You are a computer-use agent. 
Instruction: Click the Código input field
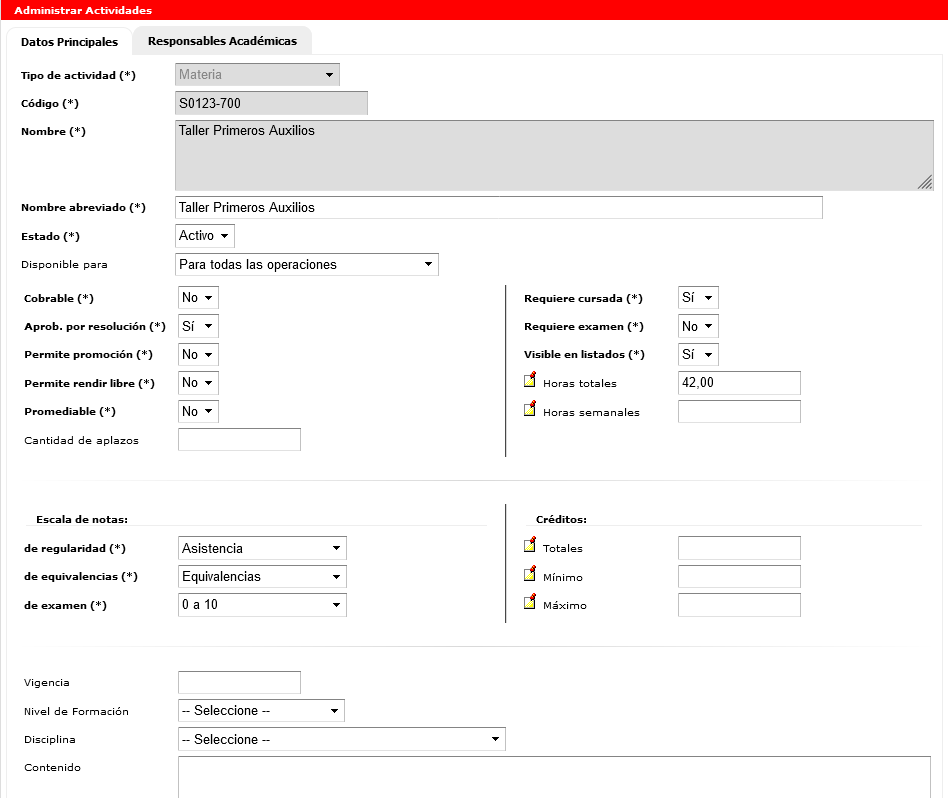point(271,103)
